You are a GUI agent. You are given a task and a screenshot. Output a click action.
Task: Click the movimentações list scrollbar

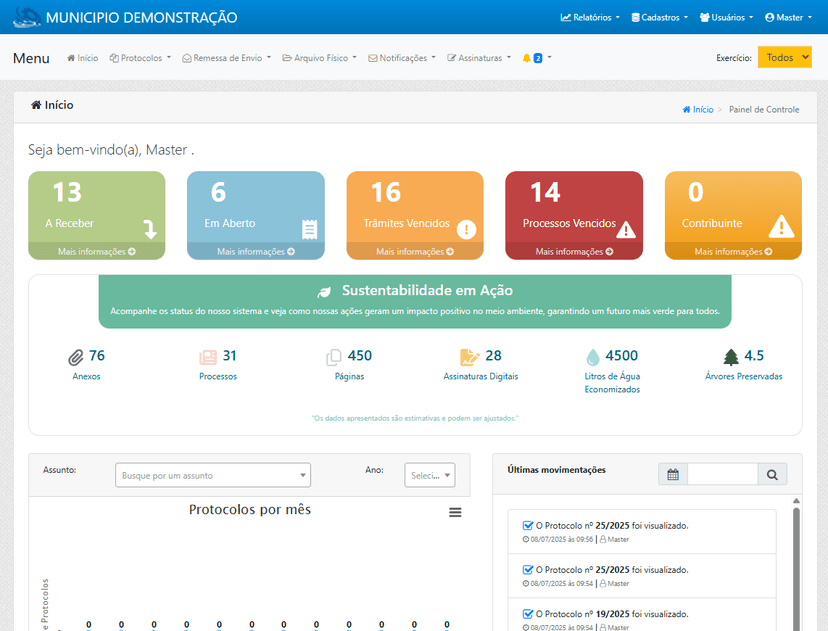click(x=796, y=568)
